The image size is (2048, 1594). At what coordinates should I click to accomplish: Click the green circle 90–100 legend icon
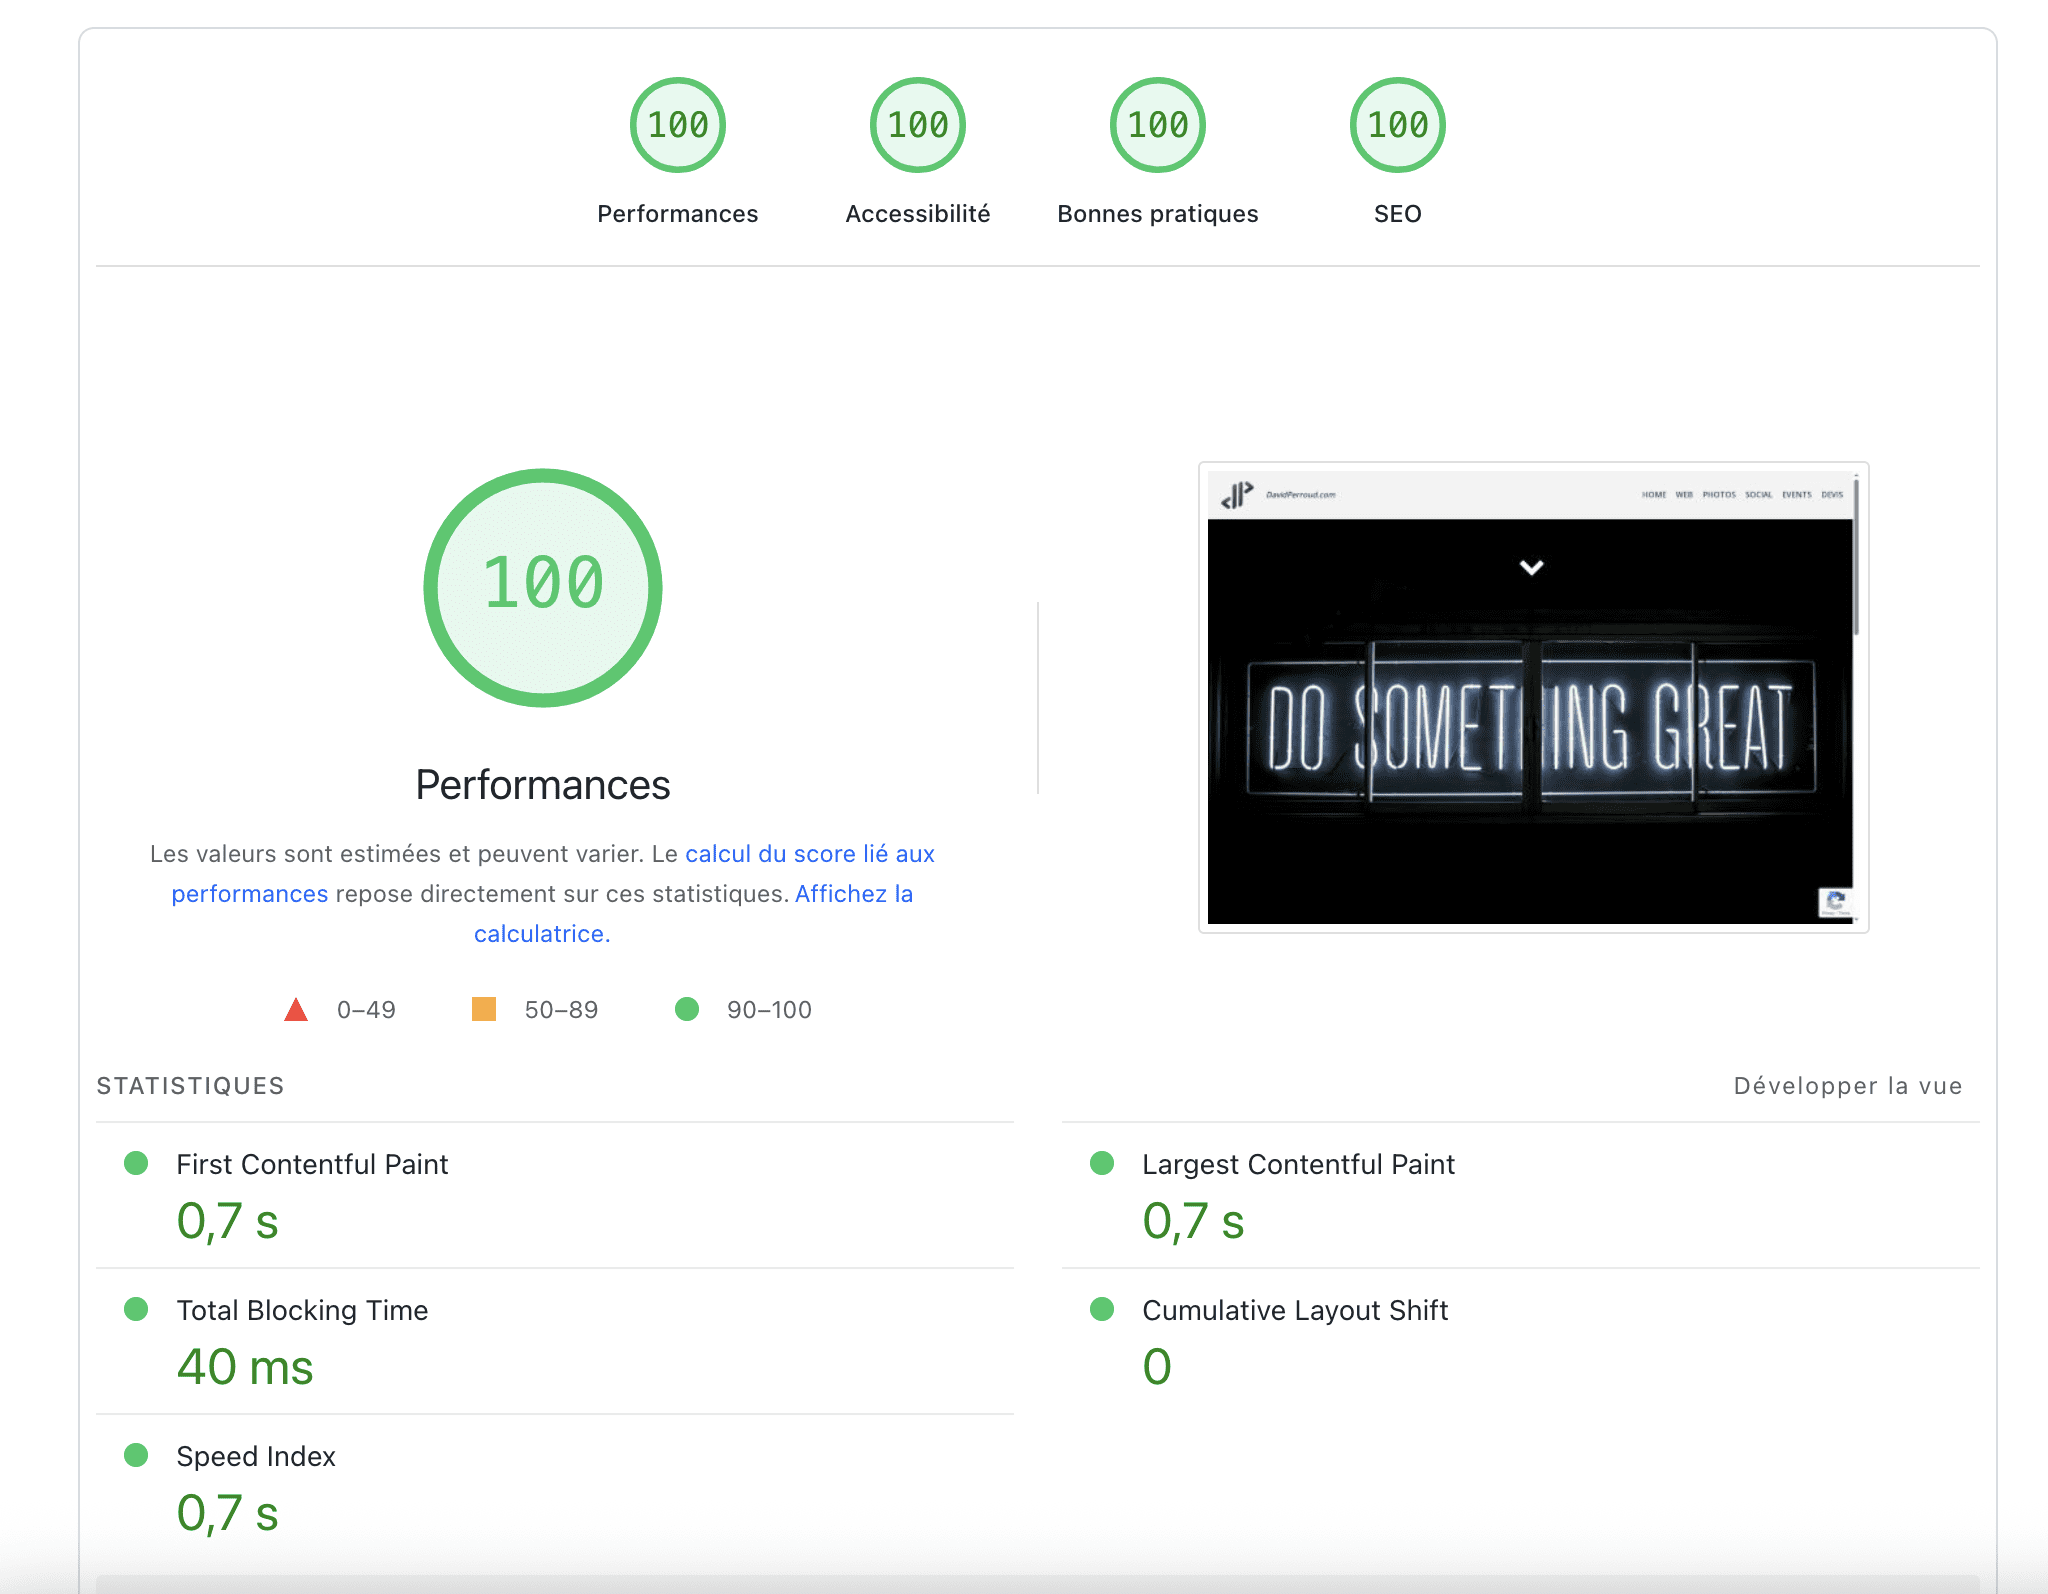687,1009
